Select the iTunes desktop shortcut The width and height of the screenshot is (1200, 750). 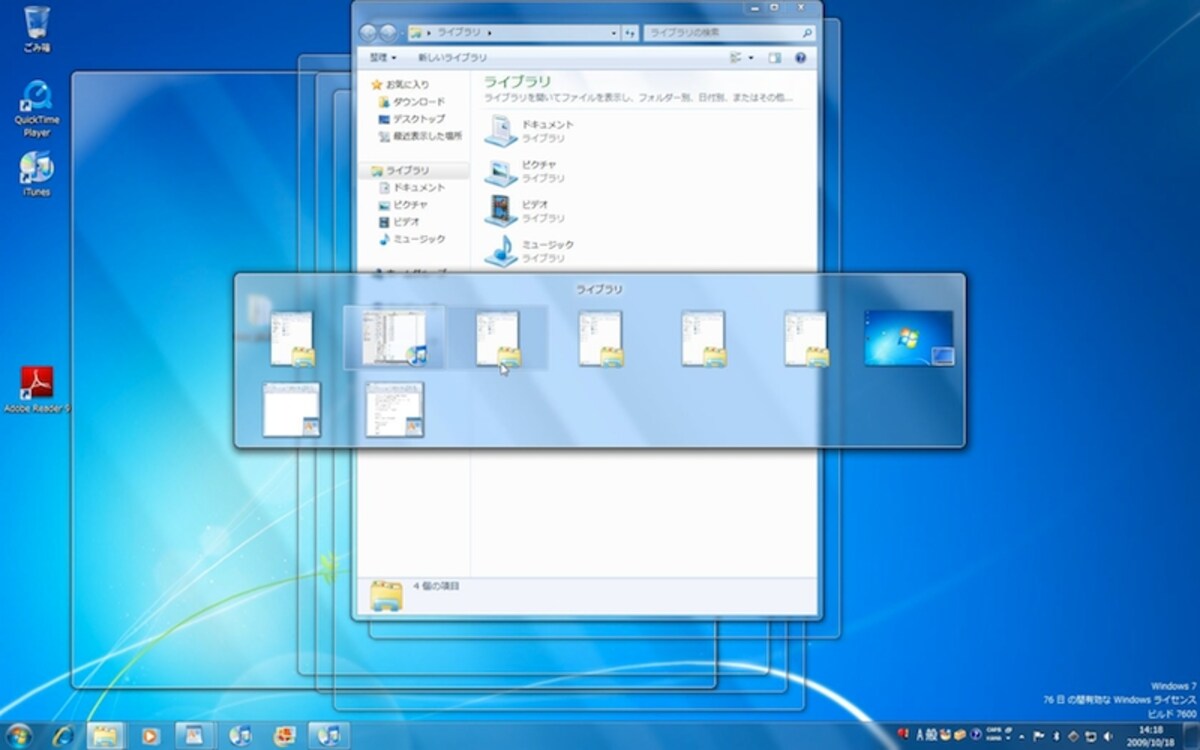(x=36, y=174)
